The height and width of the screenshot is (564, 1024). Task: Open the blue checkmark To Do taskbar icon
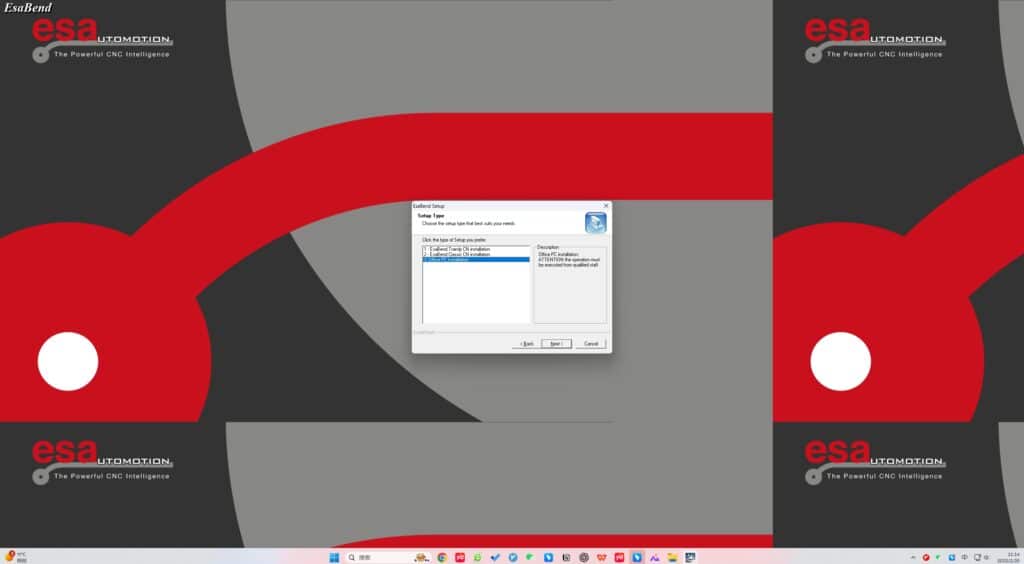[495, 557]
